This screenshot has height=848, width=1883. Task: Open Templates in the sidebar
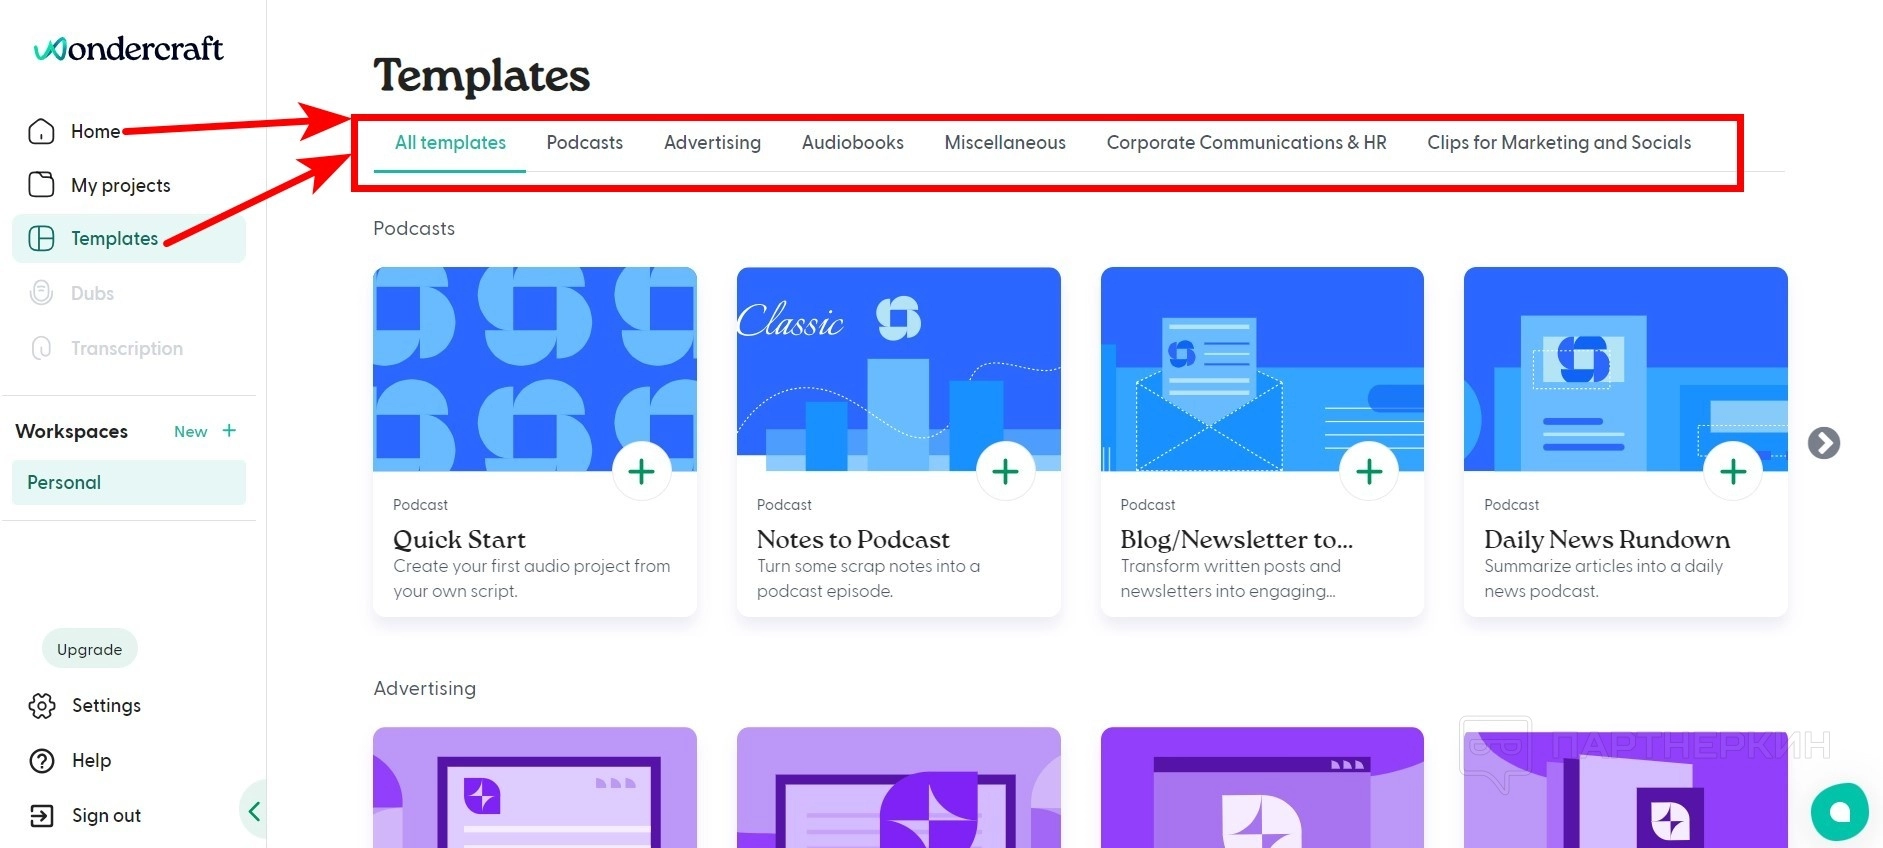(x=129, y=238)
